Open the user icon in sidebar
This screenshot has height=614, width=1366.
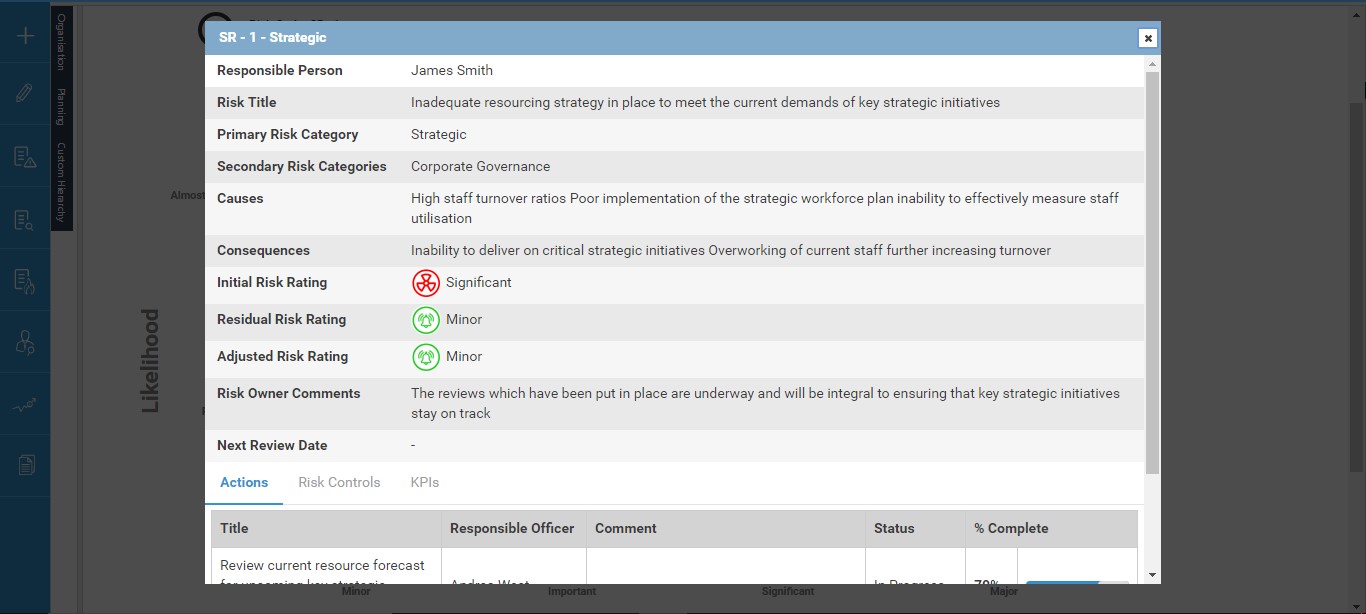click(x=25, y=343)
